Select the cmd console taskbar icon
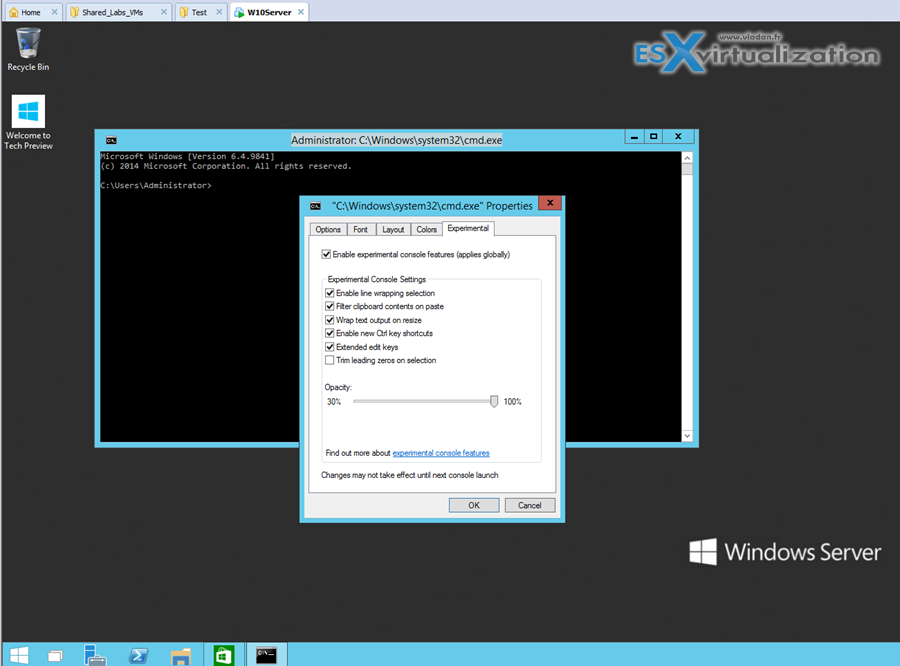The width and height of the screenshot is (900, 666). tap(266, 655)
